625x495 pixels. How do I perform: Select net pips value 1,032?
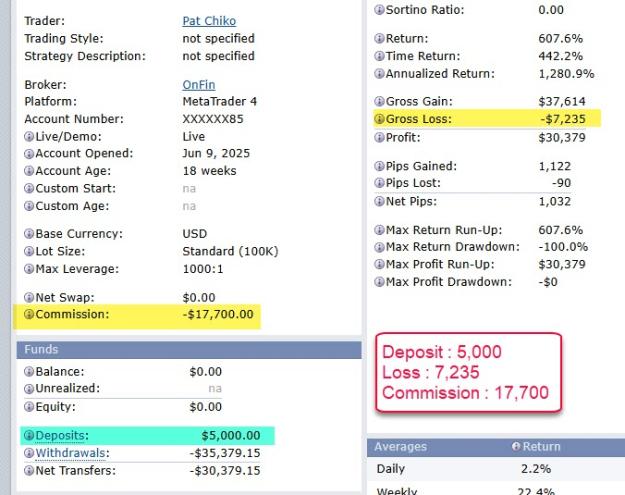click(x=555, y=201)
